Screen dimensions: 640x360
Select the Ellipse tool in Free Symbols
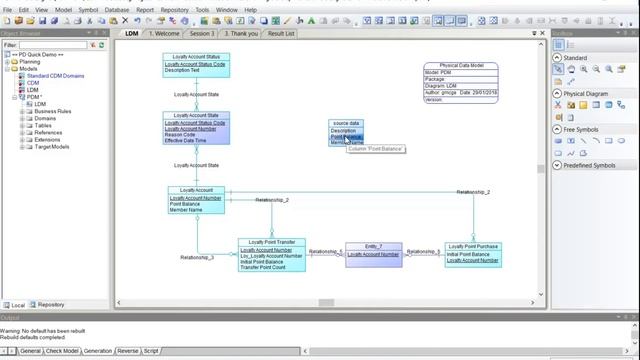[x=622, y=141]
